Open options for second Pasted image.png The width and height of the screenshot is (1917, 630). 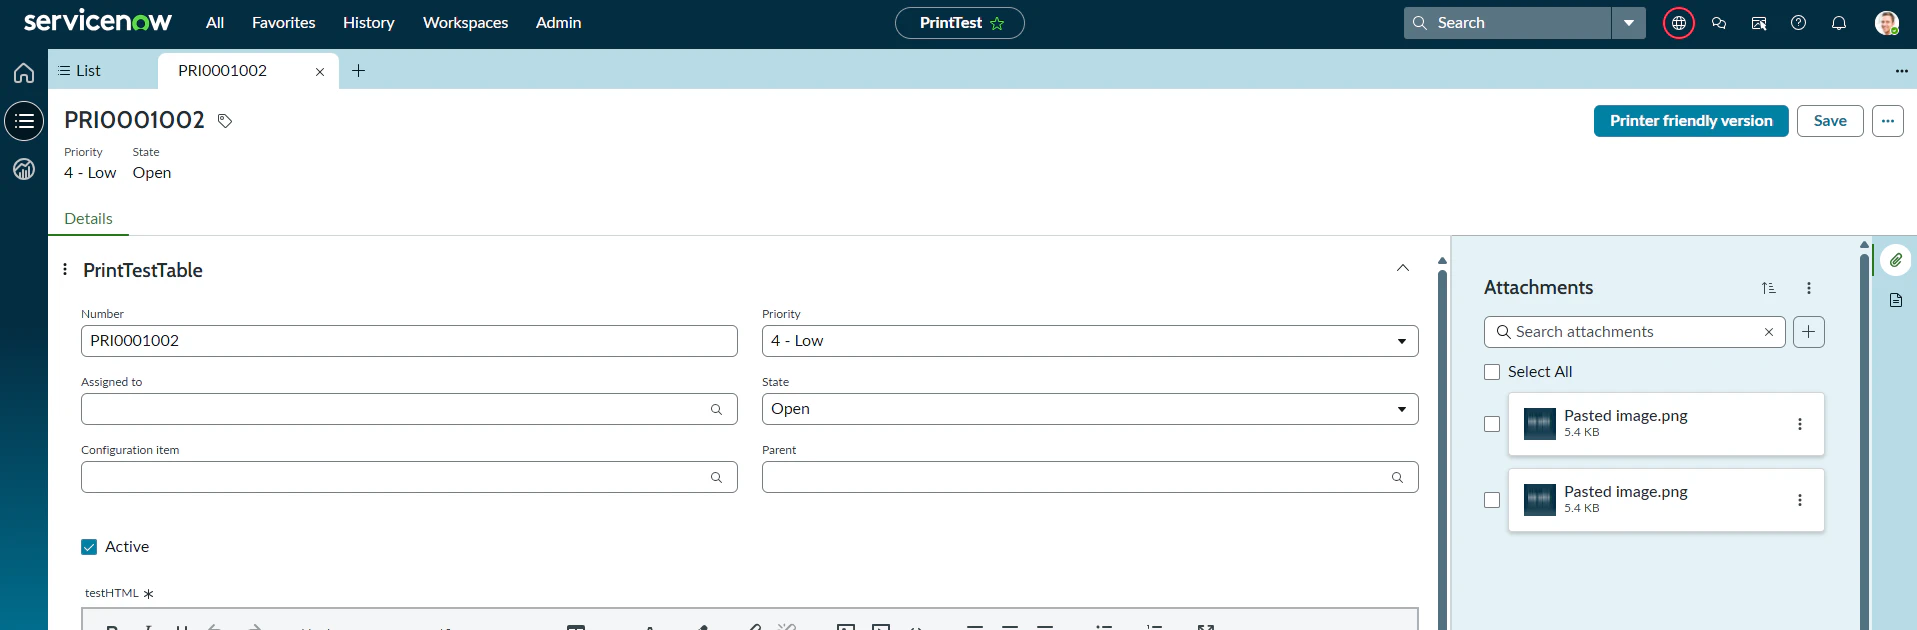coord(1800,500)
